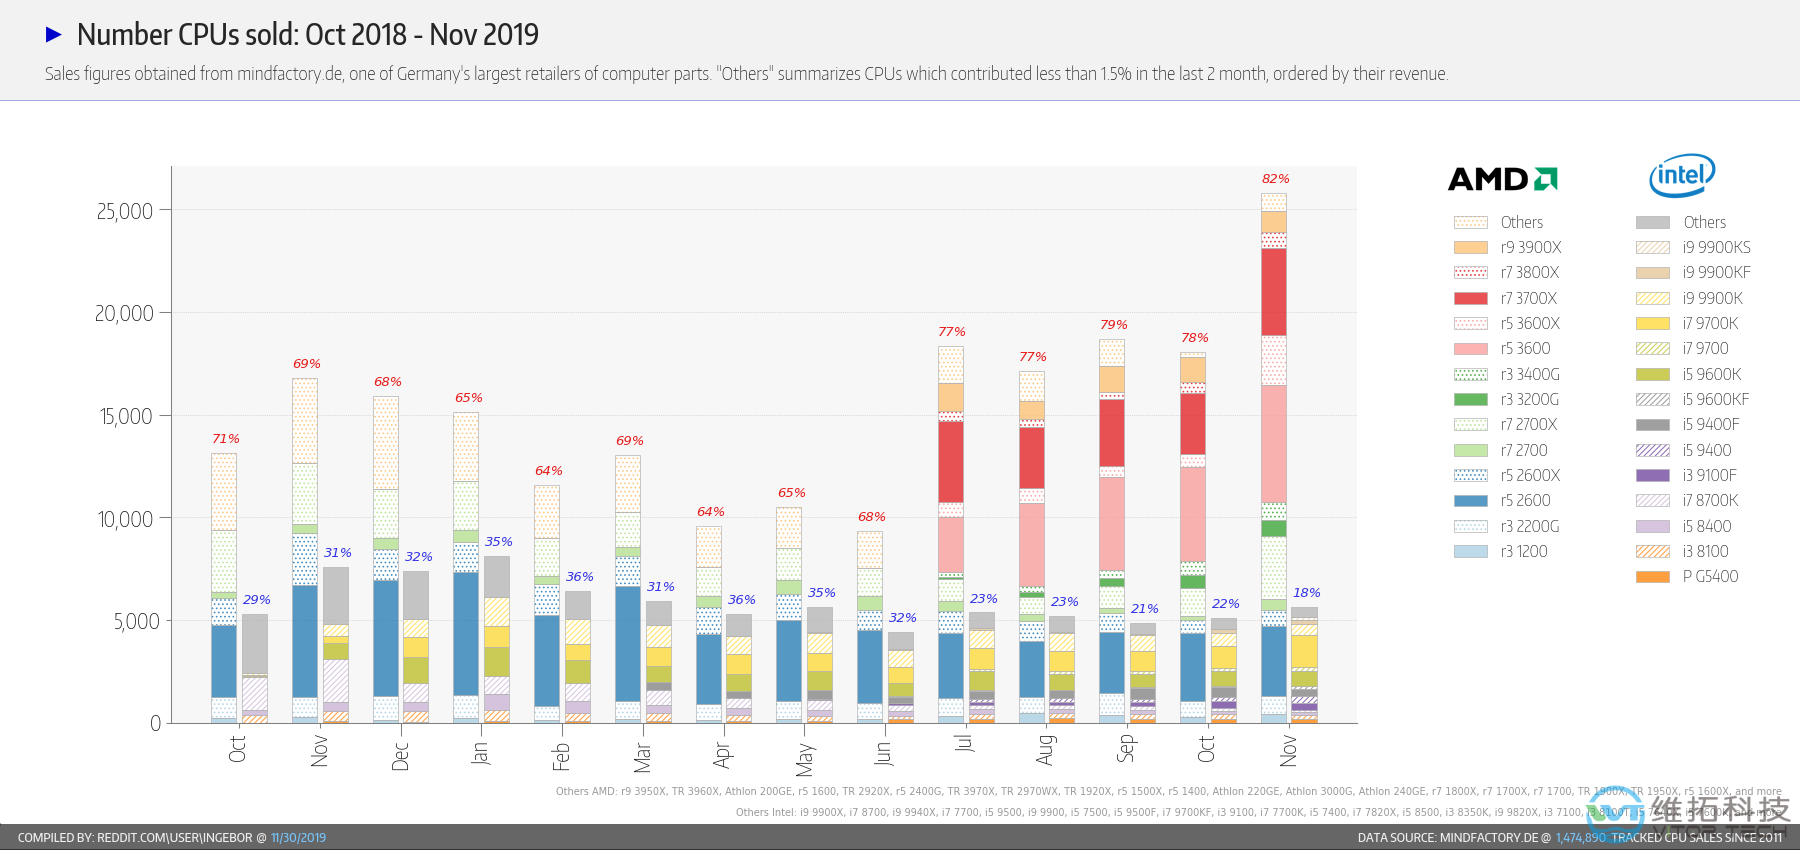Click the i7 8700K legend label
This screenshot has width=1800, height=850.
1711,500
